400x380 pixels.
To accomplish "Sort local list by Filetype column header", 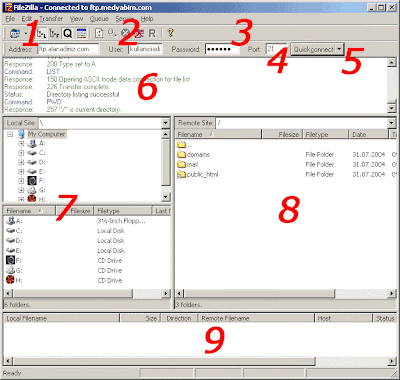I will [x=123, y=211].
